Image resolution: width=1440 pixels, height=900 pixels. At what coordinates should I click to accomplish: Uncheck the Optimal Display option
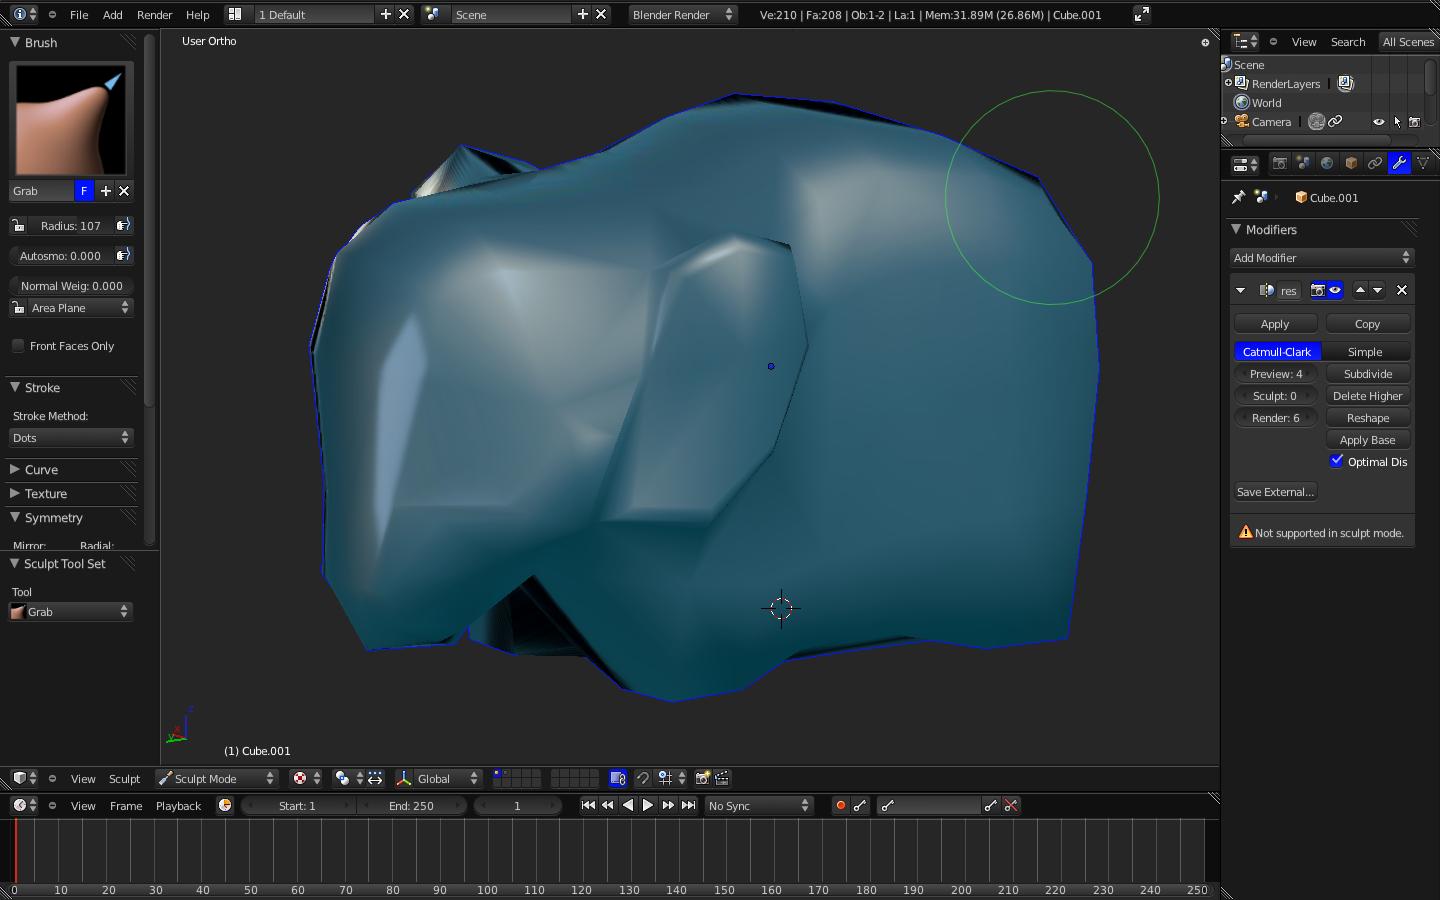1337,461
